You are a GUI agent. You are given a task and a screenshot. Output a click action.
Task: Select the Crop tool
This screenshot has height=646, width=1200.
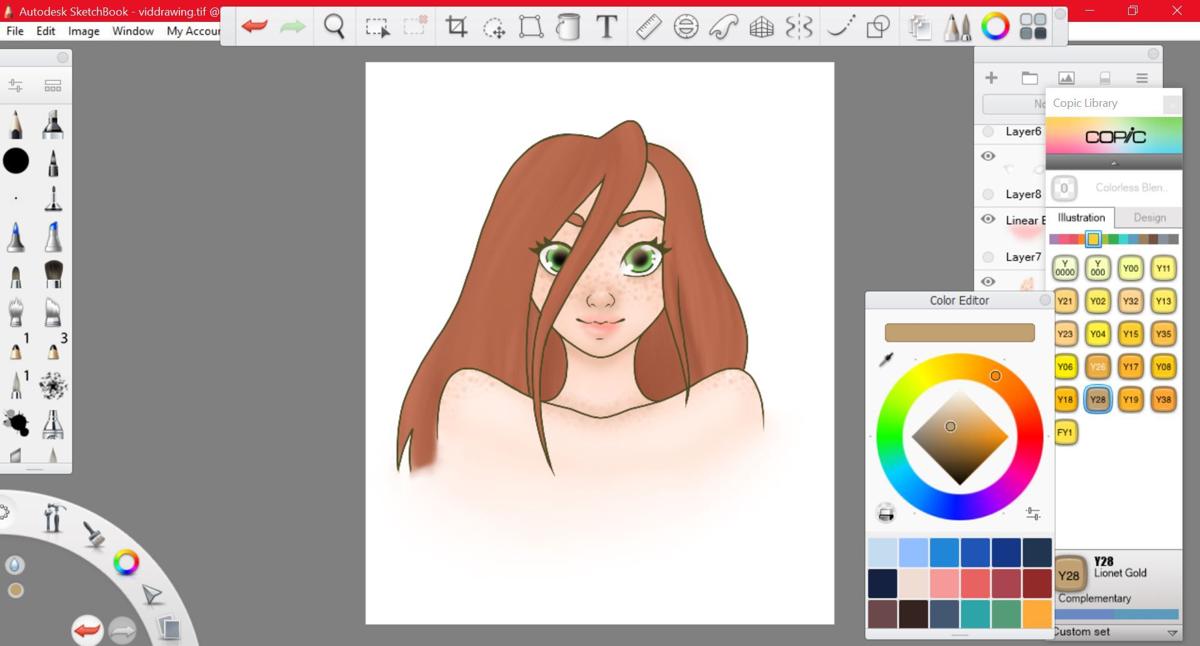(456, 27)
